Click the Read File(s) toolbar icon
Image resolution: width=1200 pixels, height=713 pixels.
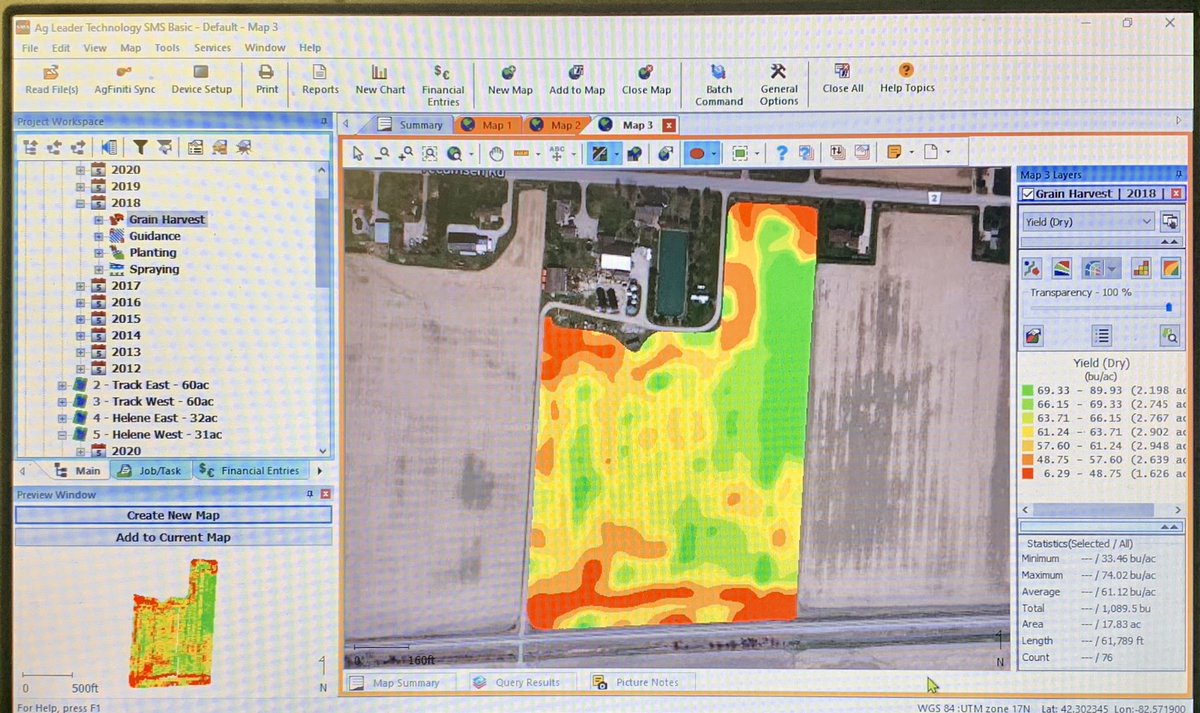[x=51, y=80]
